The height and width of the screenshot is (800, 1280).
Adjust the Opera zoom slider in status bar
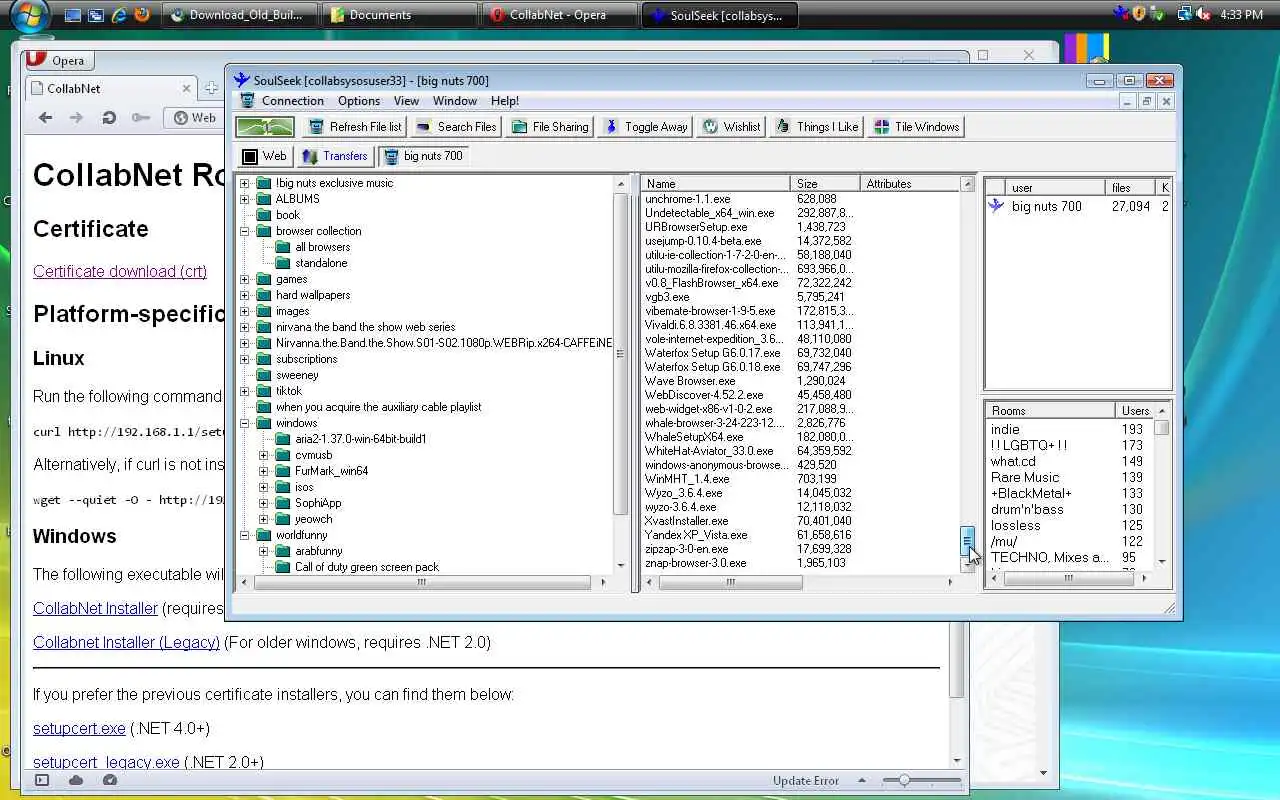tap(904, 780)
